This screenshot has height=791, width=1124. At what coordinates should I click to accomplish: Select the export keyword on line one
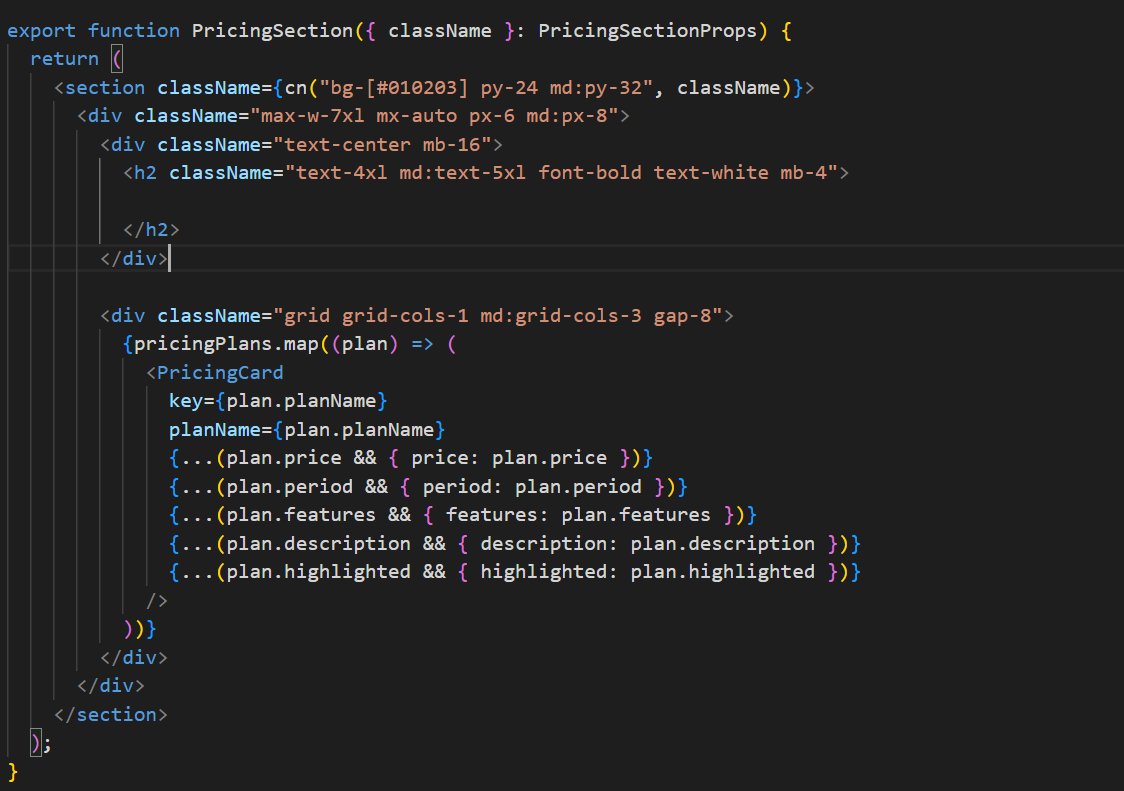pos(41,30)
